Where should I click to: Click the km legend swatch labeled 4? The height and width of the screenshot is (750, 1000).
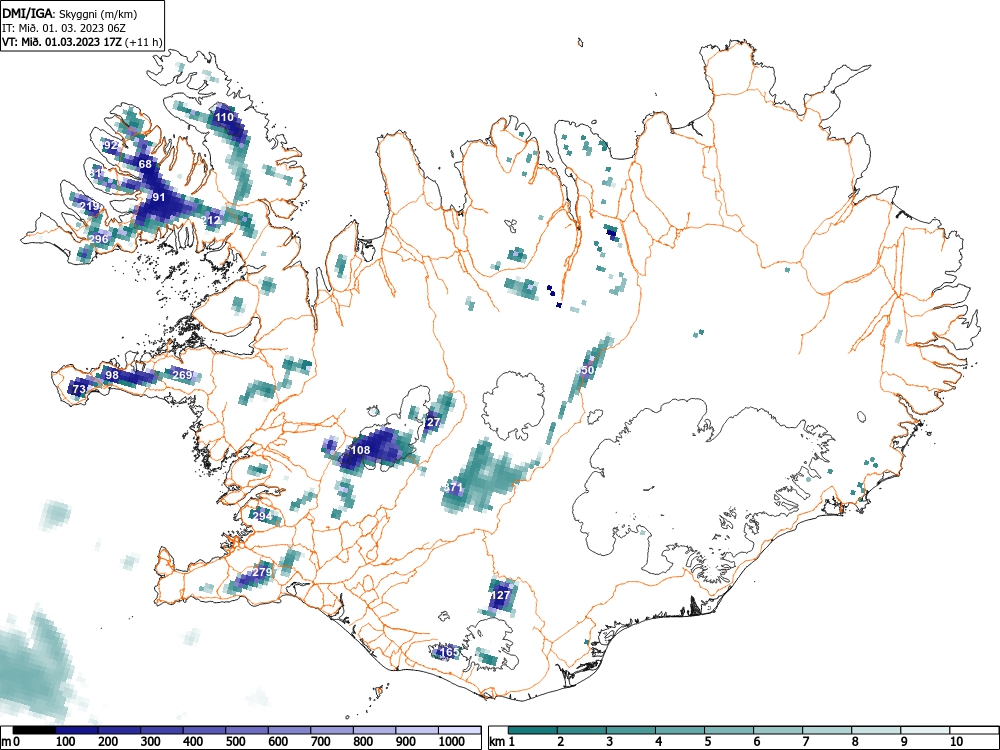click(680, 730)
